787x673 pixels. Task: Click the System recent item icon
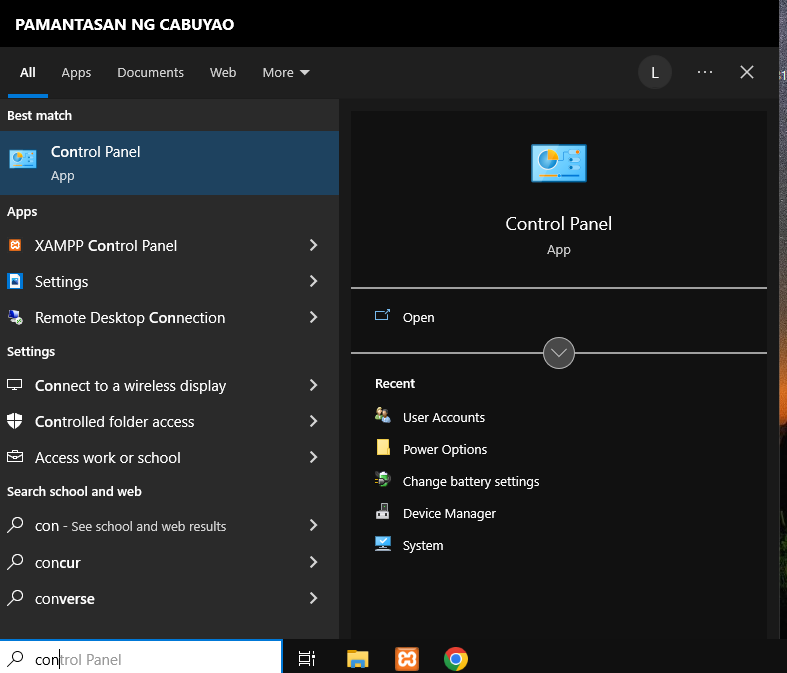(x=383, y=544)
